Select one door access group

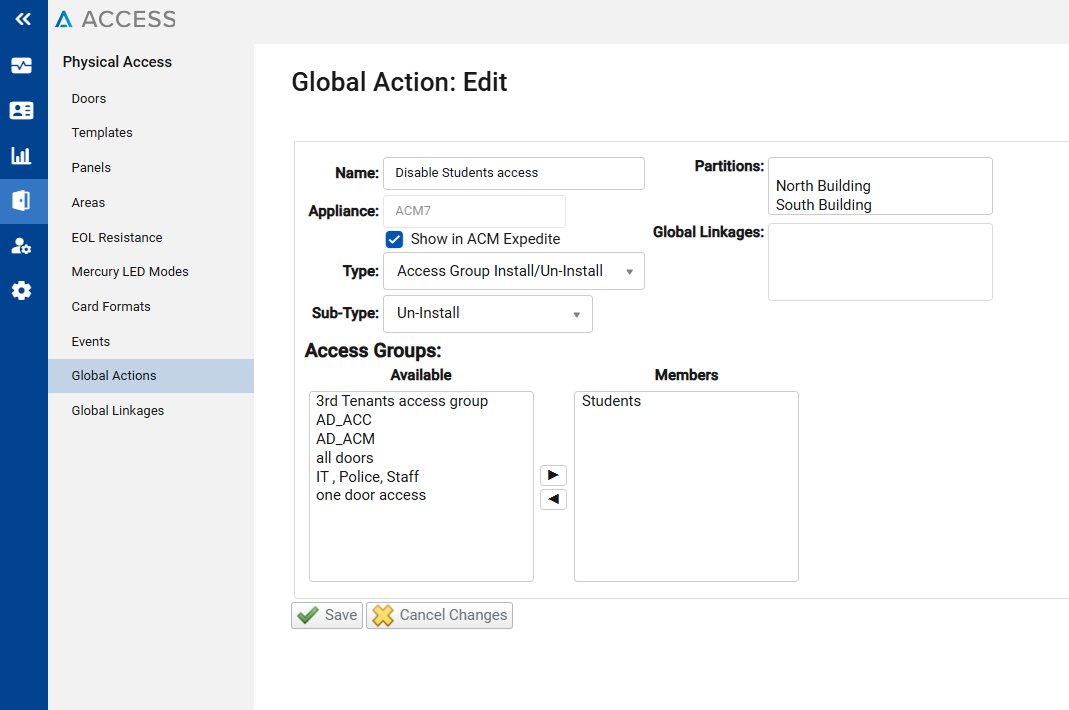(371, 495)
